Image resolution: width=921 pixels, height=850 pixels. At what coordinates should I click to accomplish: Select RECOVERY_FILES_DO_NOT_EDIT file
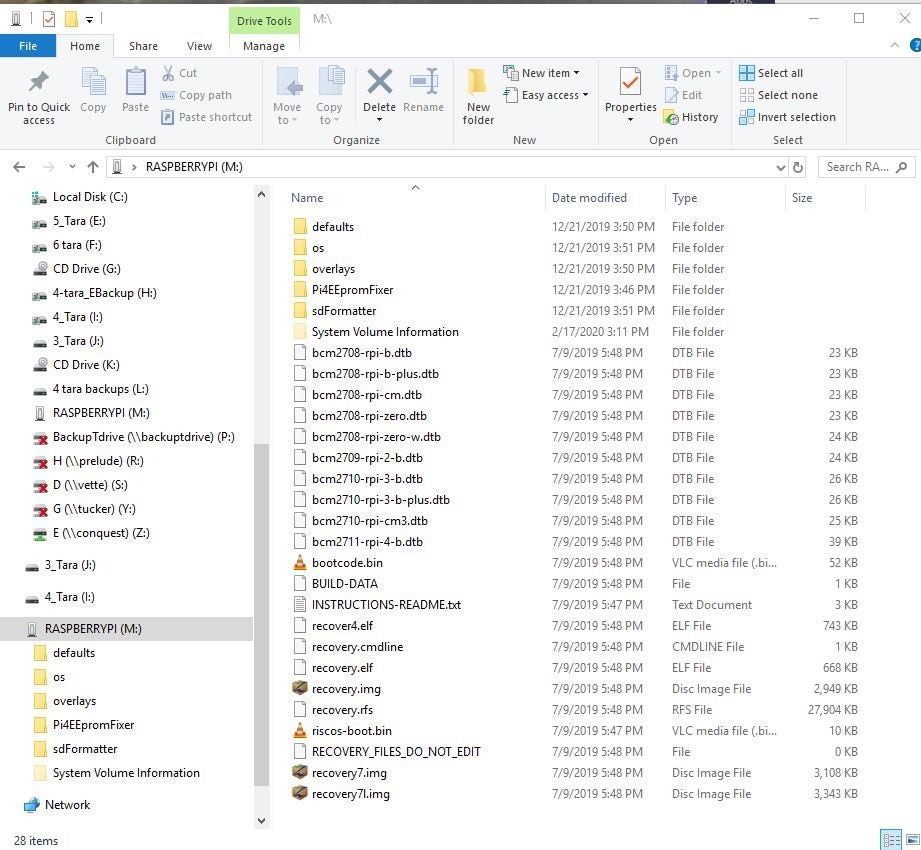[396, 752]
